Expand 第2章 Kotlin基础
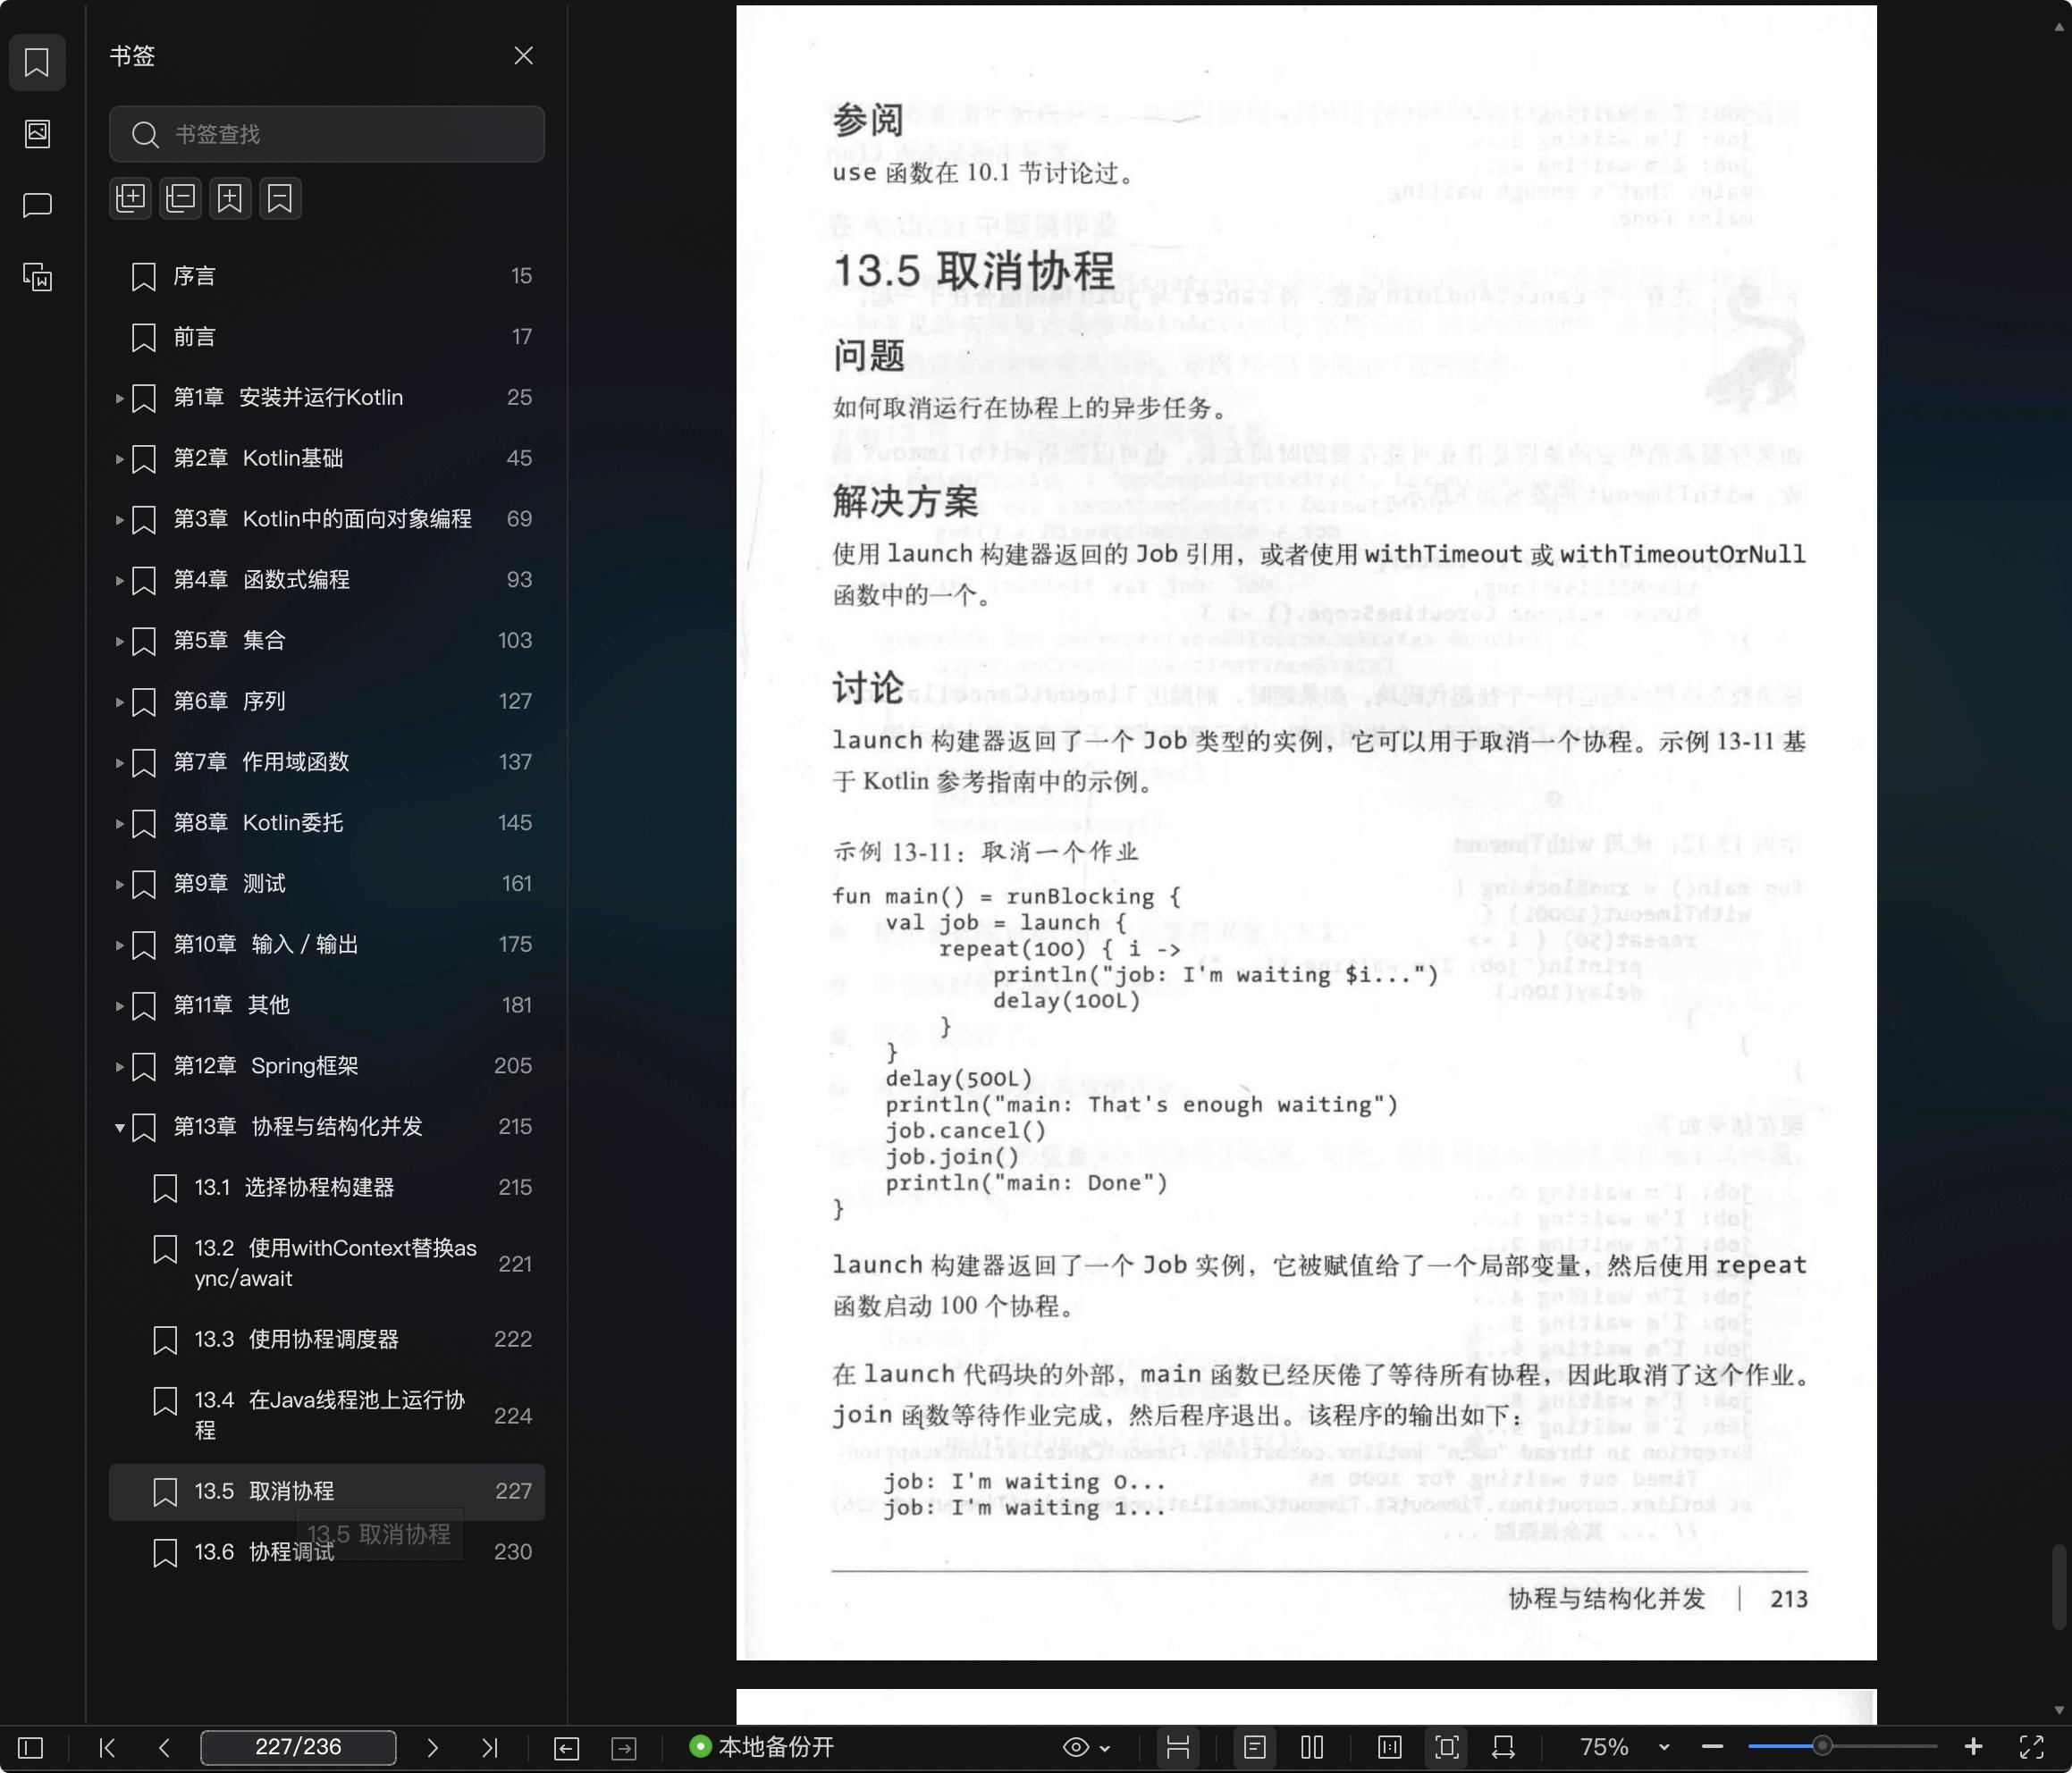This screenshot has height=1773, width=2072. pyautogui.click(x=119, y=459)
